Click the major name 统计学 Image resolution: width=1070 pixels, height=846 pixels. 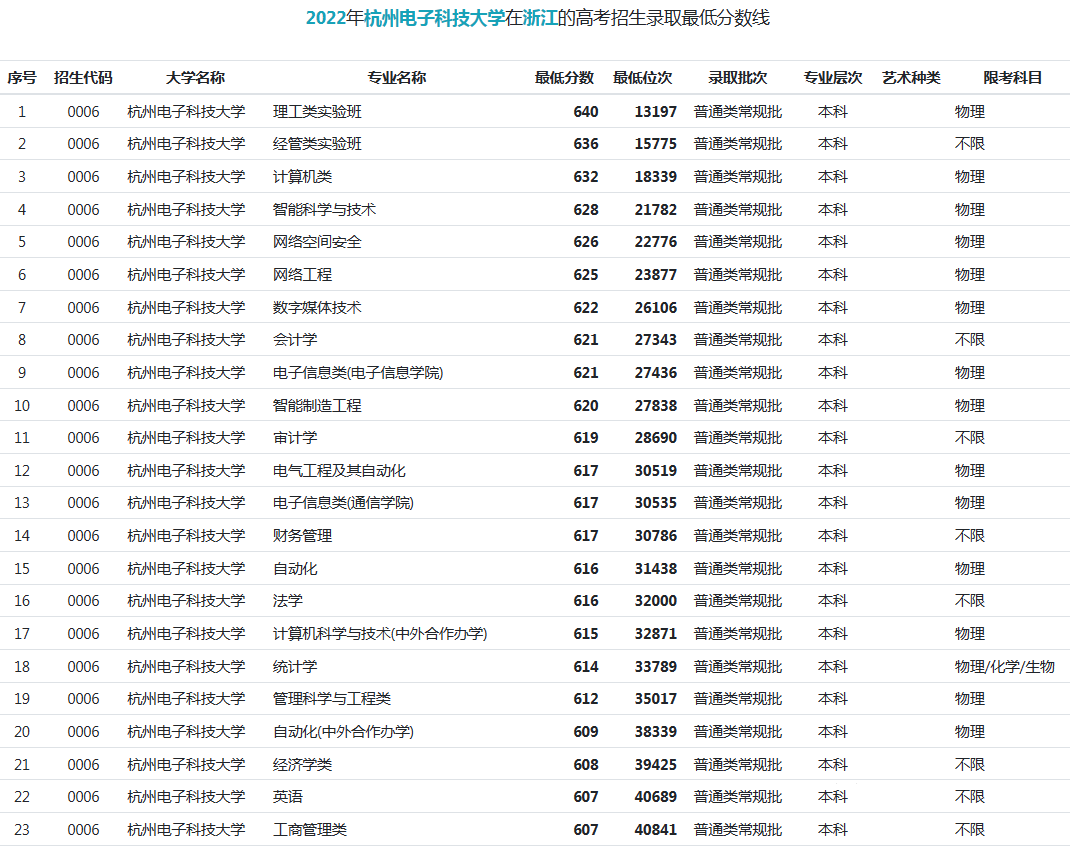(x=295, y=666)
